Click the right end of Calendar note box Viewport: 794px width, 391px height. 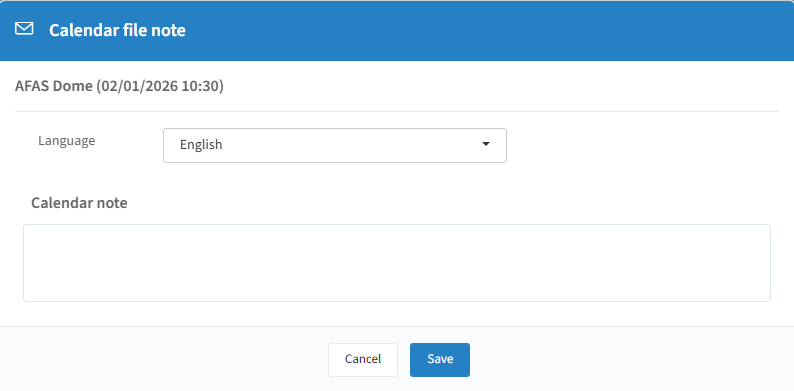pos(762,263)
